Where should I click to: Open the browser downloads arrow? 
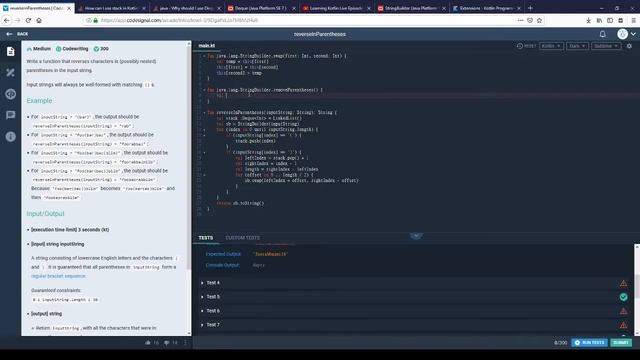(x=589, y=20)
